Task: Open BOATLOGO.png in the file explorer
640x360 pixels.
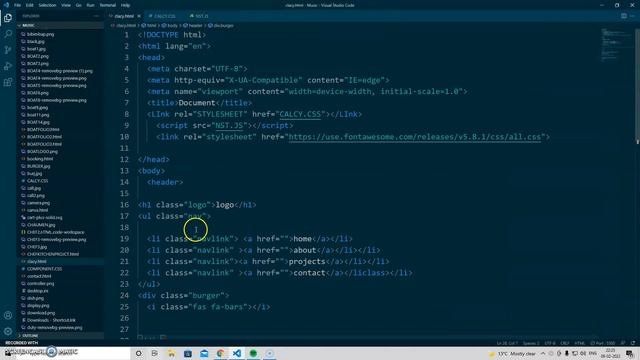Action: [x=42, y=151]
